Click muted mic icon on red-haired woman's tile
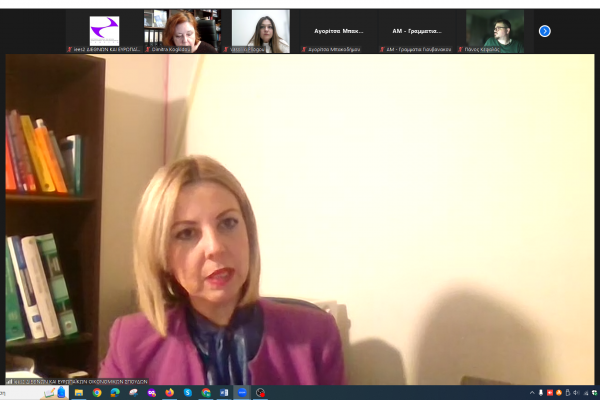Image resolution: width=600 pixels, height=400 pixels. click(x=148, y=49)
